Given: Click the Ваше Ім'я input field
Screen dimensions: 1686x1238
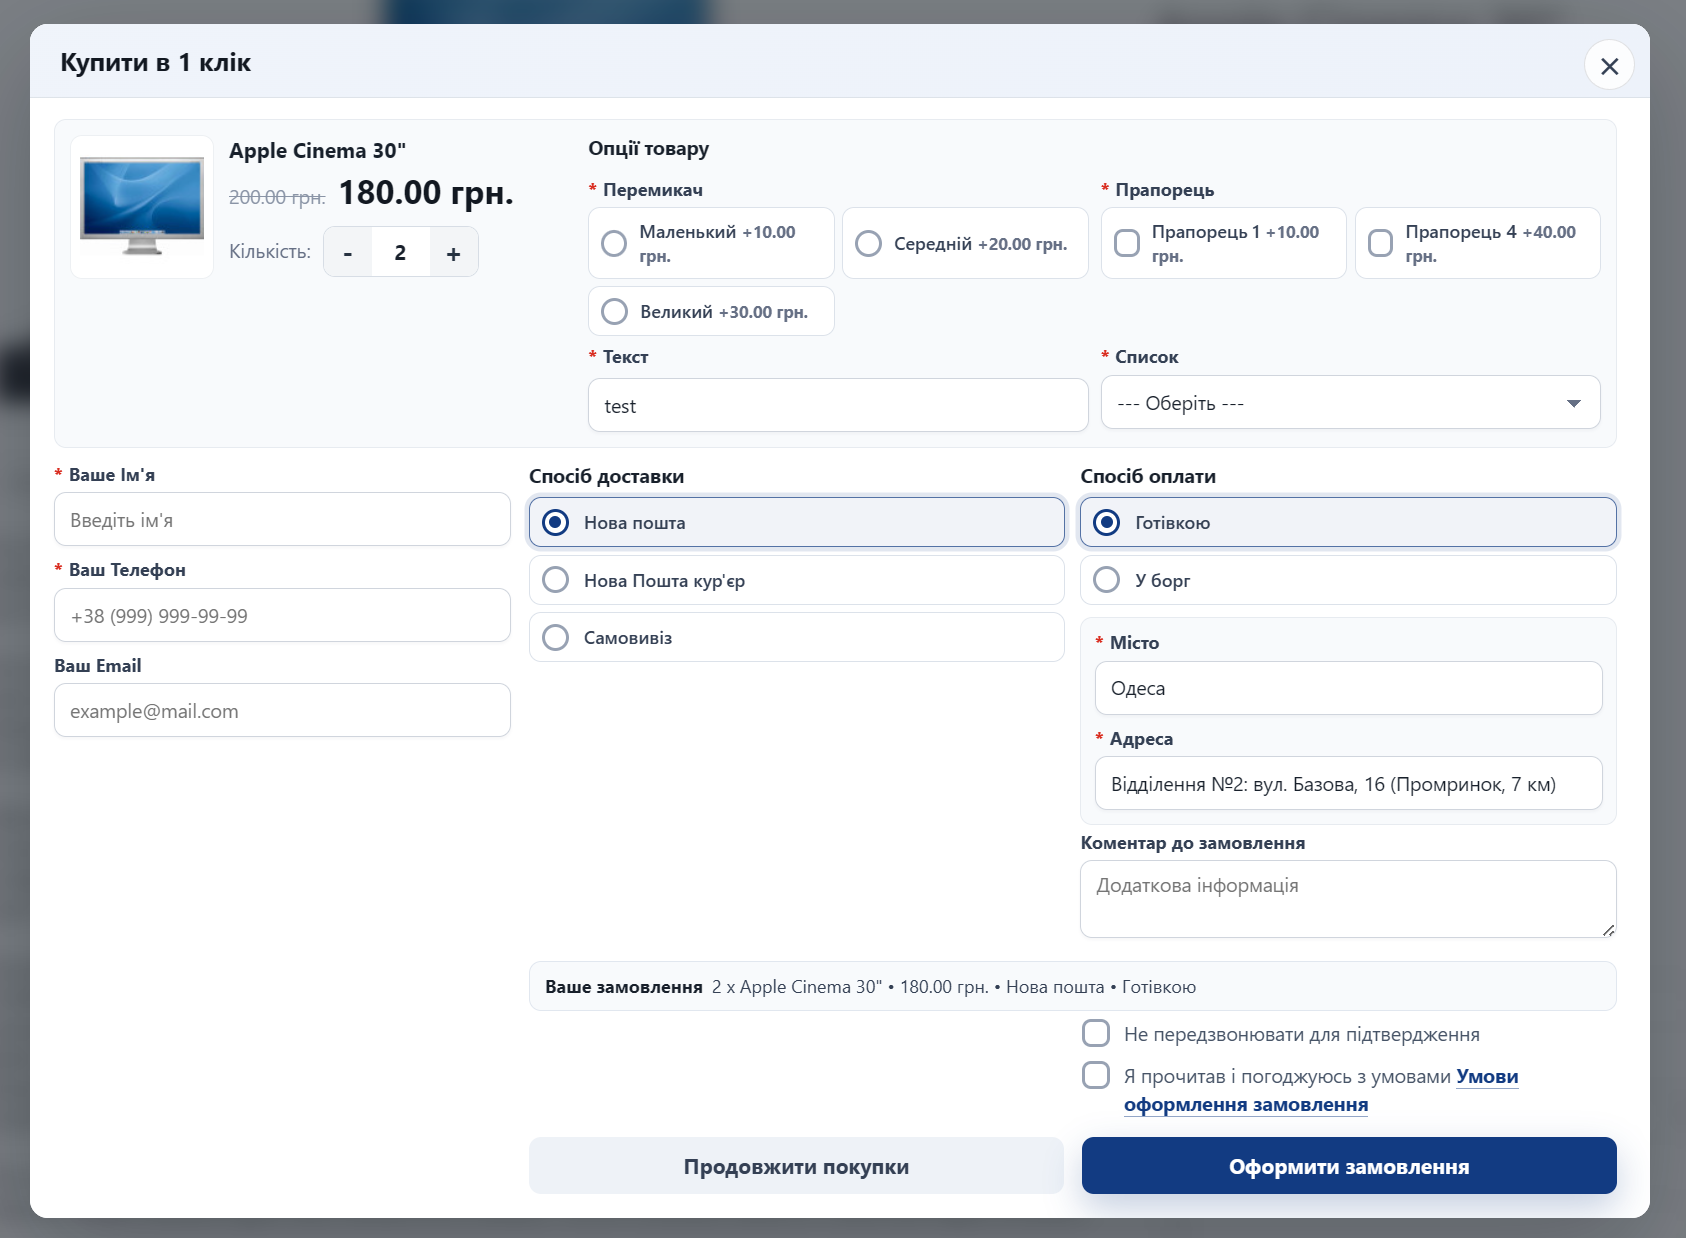Looking at the screenshot, I should [x=282, y=519].
